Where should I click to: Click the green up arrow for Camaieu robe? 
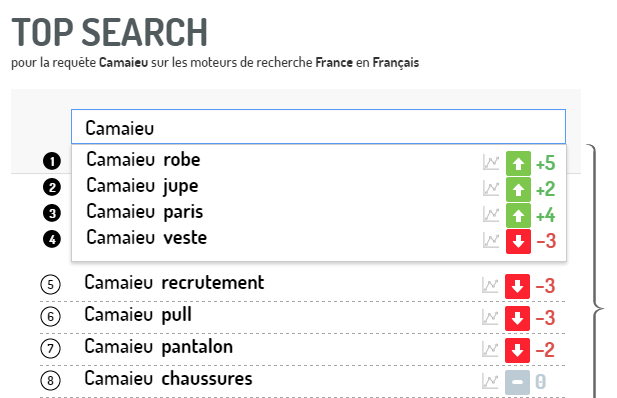click(518, 163)
